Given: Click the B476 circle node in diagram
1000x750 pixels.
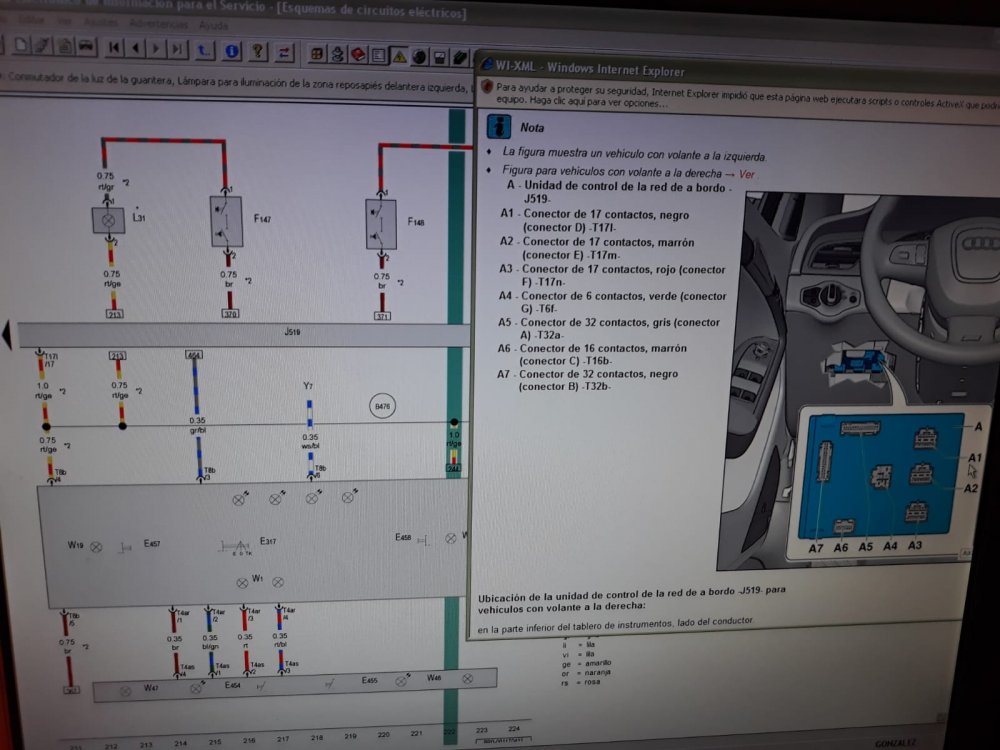Looking at the screenshot, I should (x=381, y=407).
